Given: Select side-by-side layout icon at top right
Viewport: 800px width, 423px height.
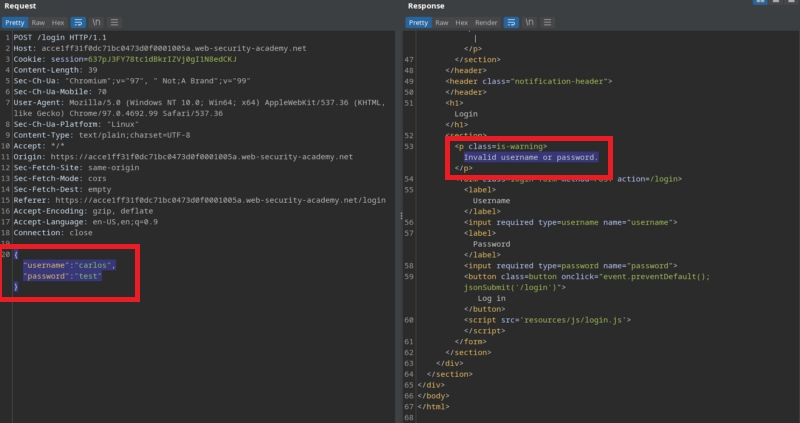Looking at the screenshot, I should pos(759,4).
